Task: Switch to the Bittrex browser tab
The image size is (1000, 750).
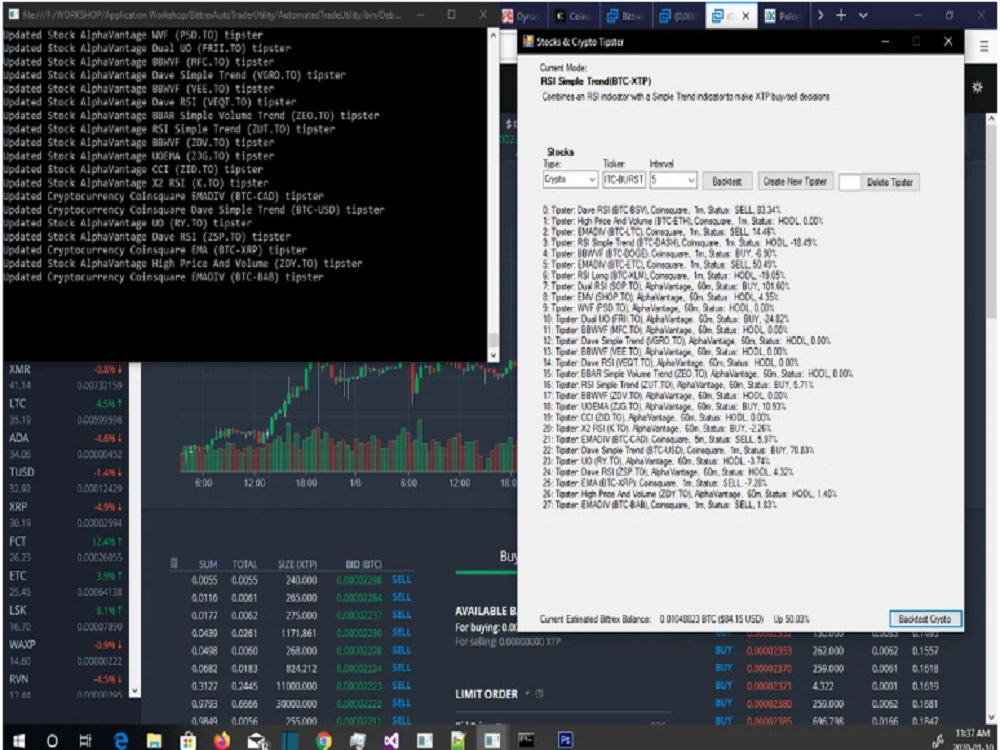Action: pyautogui.click(x=624, y=16)
